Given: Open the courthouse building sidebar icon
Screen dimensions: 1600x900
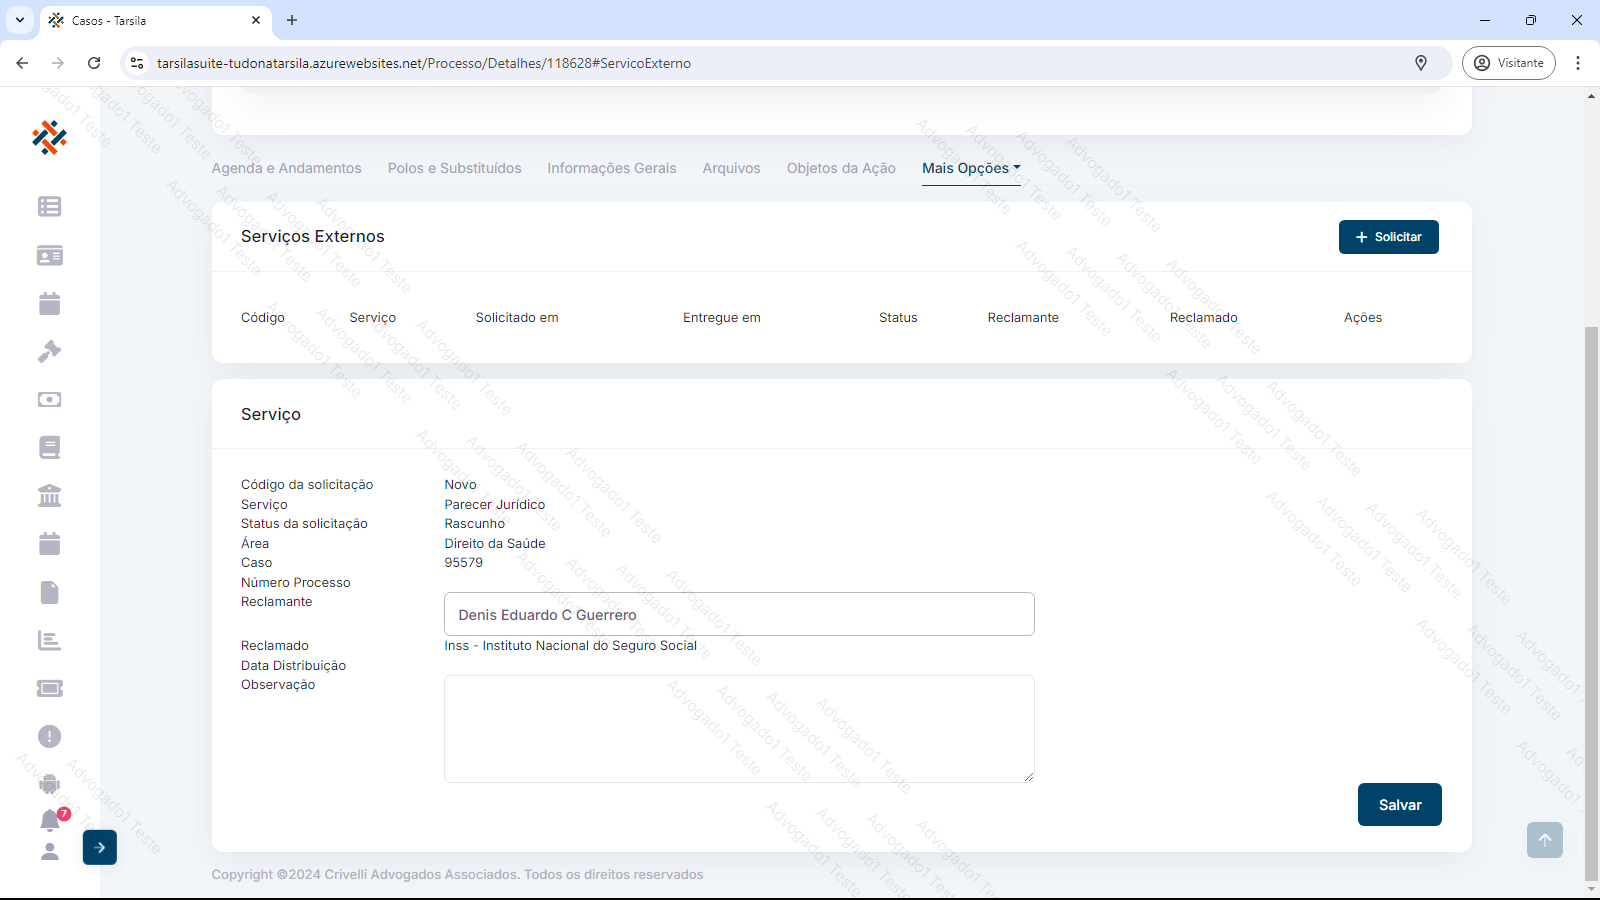Looking at the screenshot, I should pyautogui.click(x=49, y=496).
